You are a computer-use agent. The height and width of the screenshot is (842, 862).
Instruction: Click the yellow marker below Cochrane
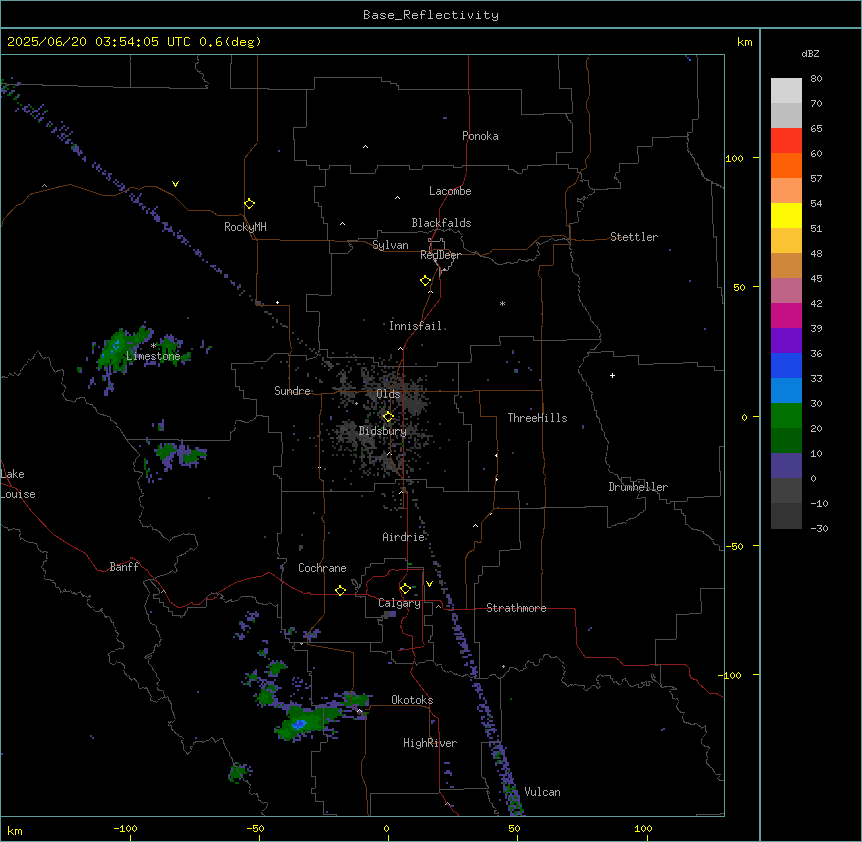pos(340,590)
